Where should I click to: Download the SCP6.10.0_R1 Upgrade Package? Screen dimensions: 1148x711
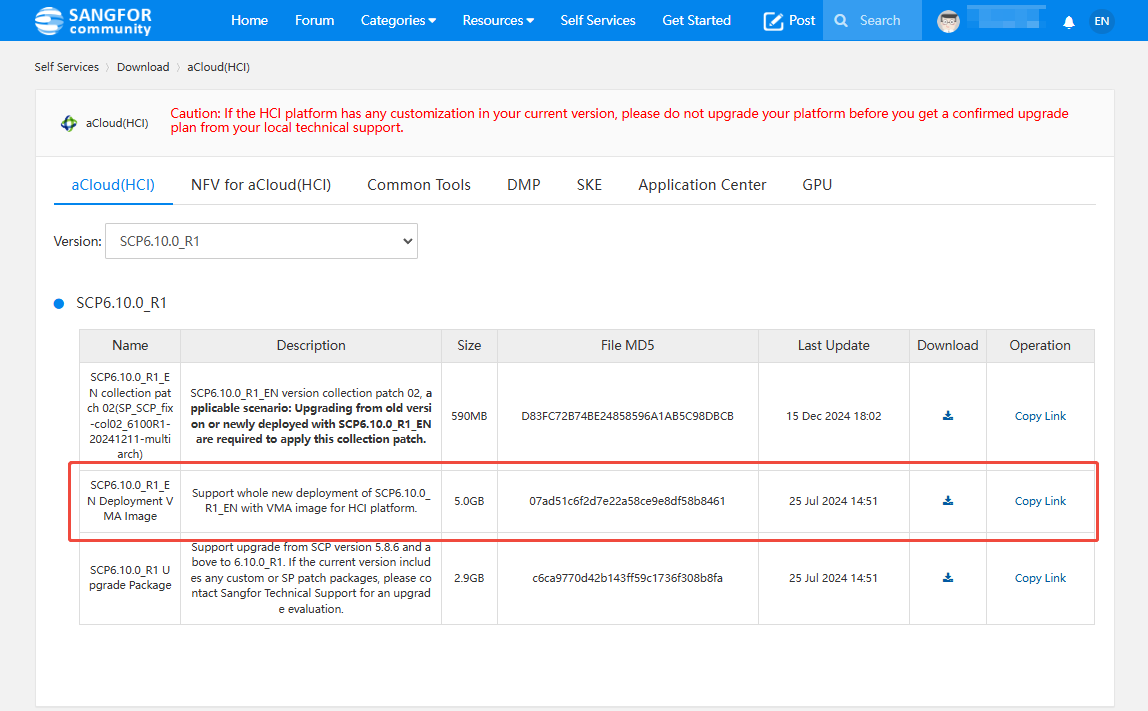click(x=947, y=578)
